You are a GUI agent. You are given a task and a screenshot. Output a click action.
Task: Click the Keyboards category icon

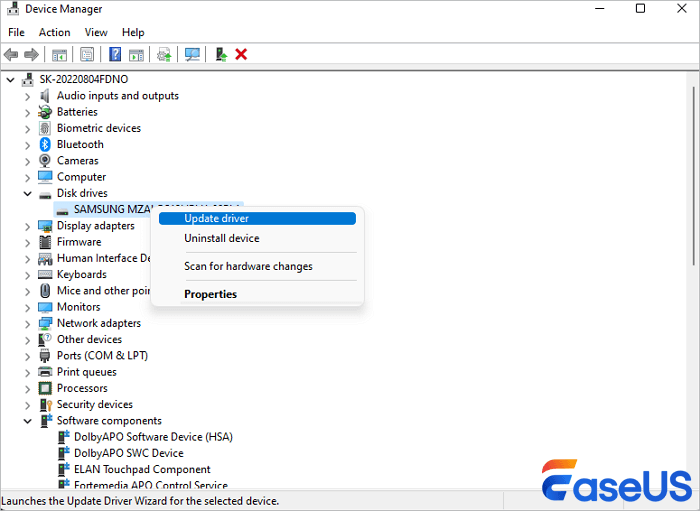(45, 274)
